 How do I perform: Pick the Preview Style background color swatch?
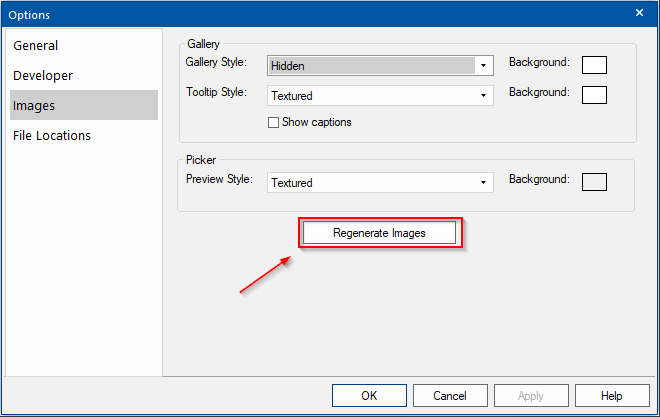click(594, 182)
